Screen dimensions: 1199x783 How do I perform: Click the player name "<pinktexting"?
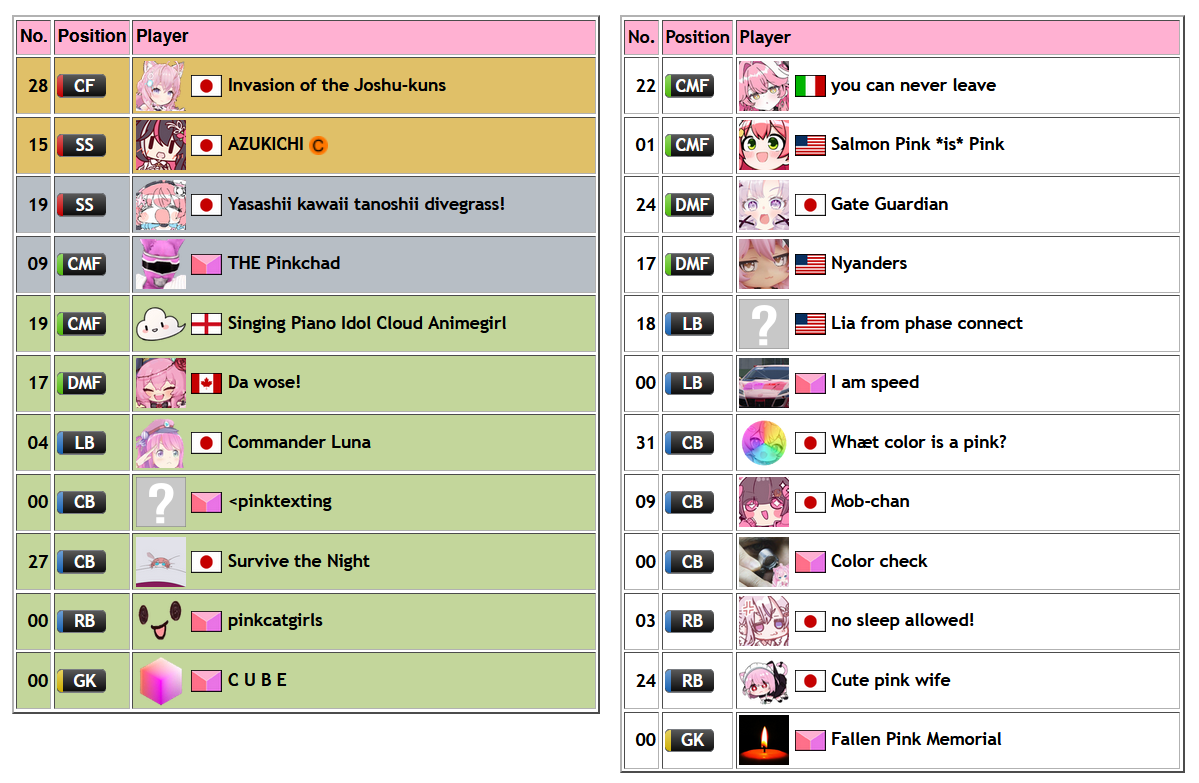pyautogui.click(x=280, y=502)
